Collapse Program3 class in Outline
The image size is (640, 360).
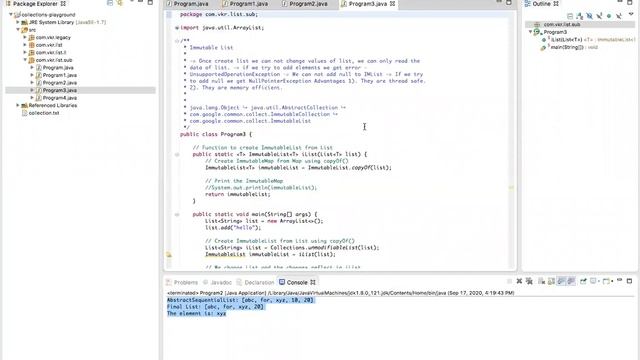(531, 32)
